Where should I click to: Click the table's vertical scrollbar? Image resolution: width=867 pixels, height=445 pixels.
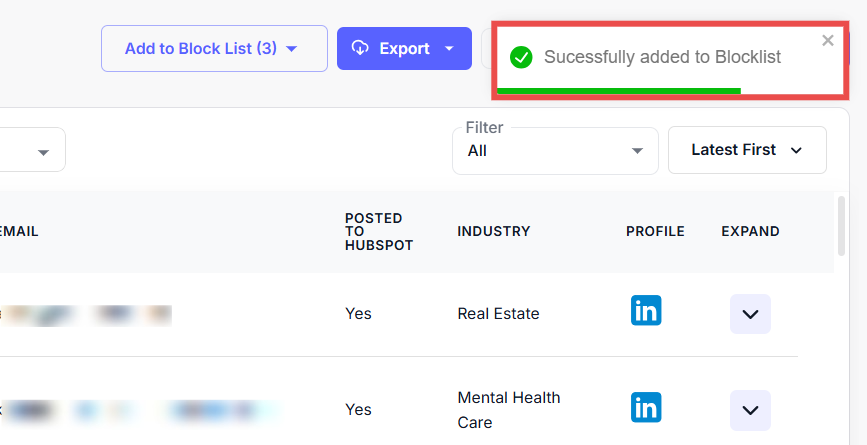[842, 230]
